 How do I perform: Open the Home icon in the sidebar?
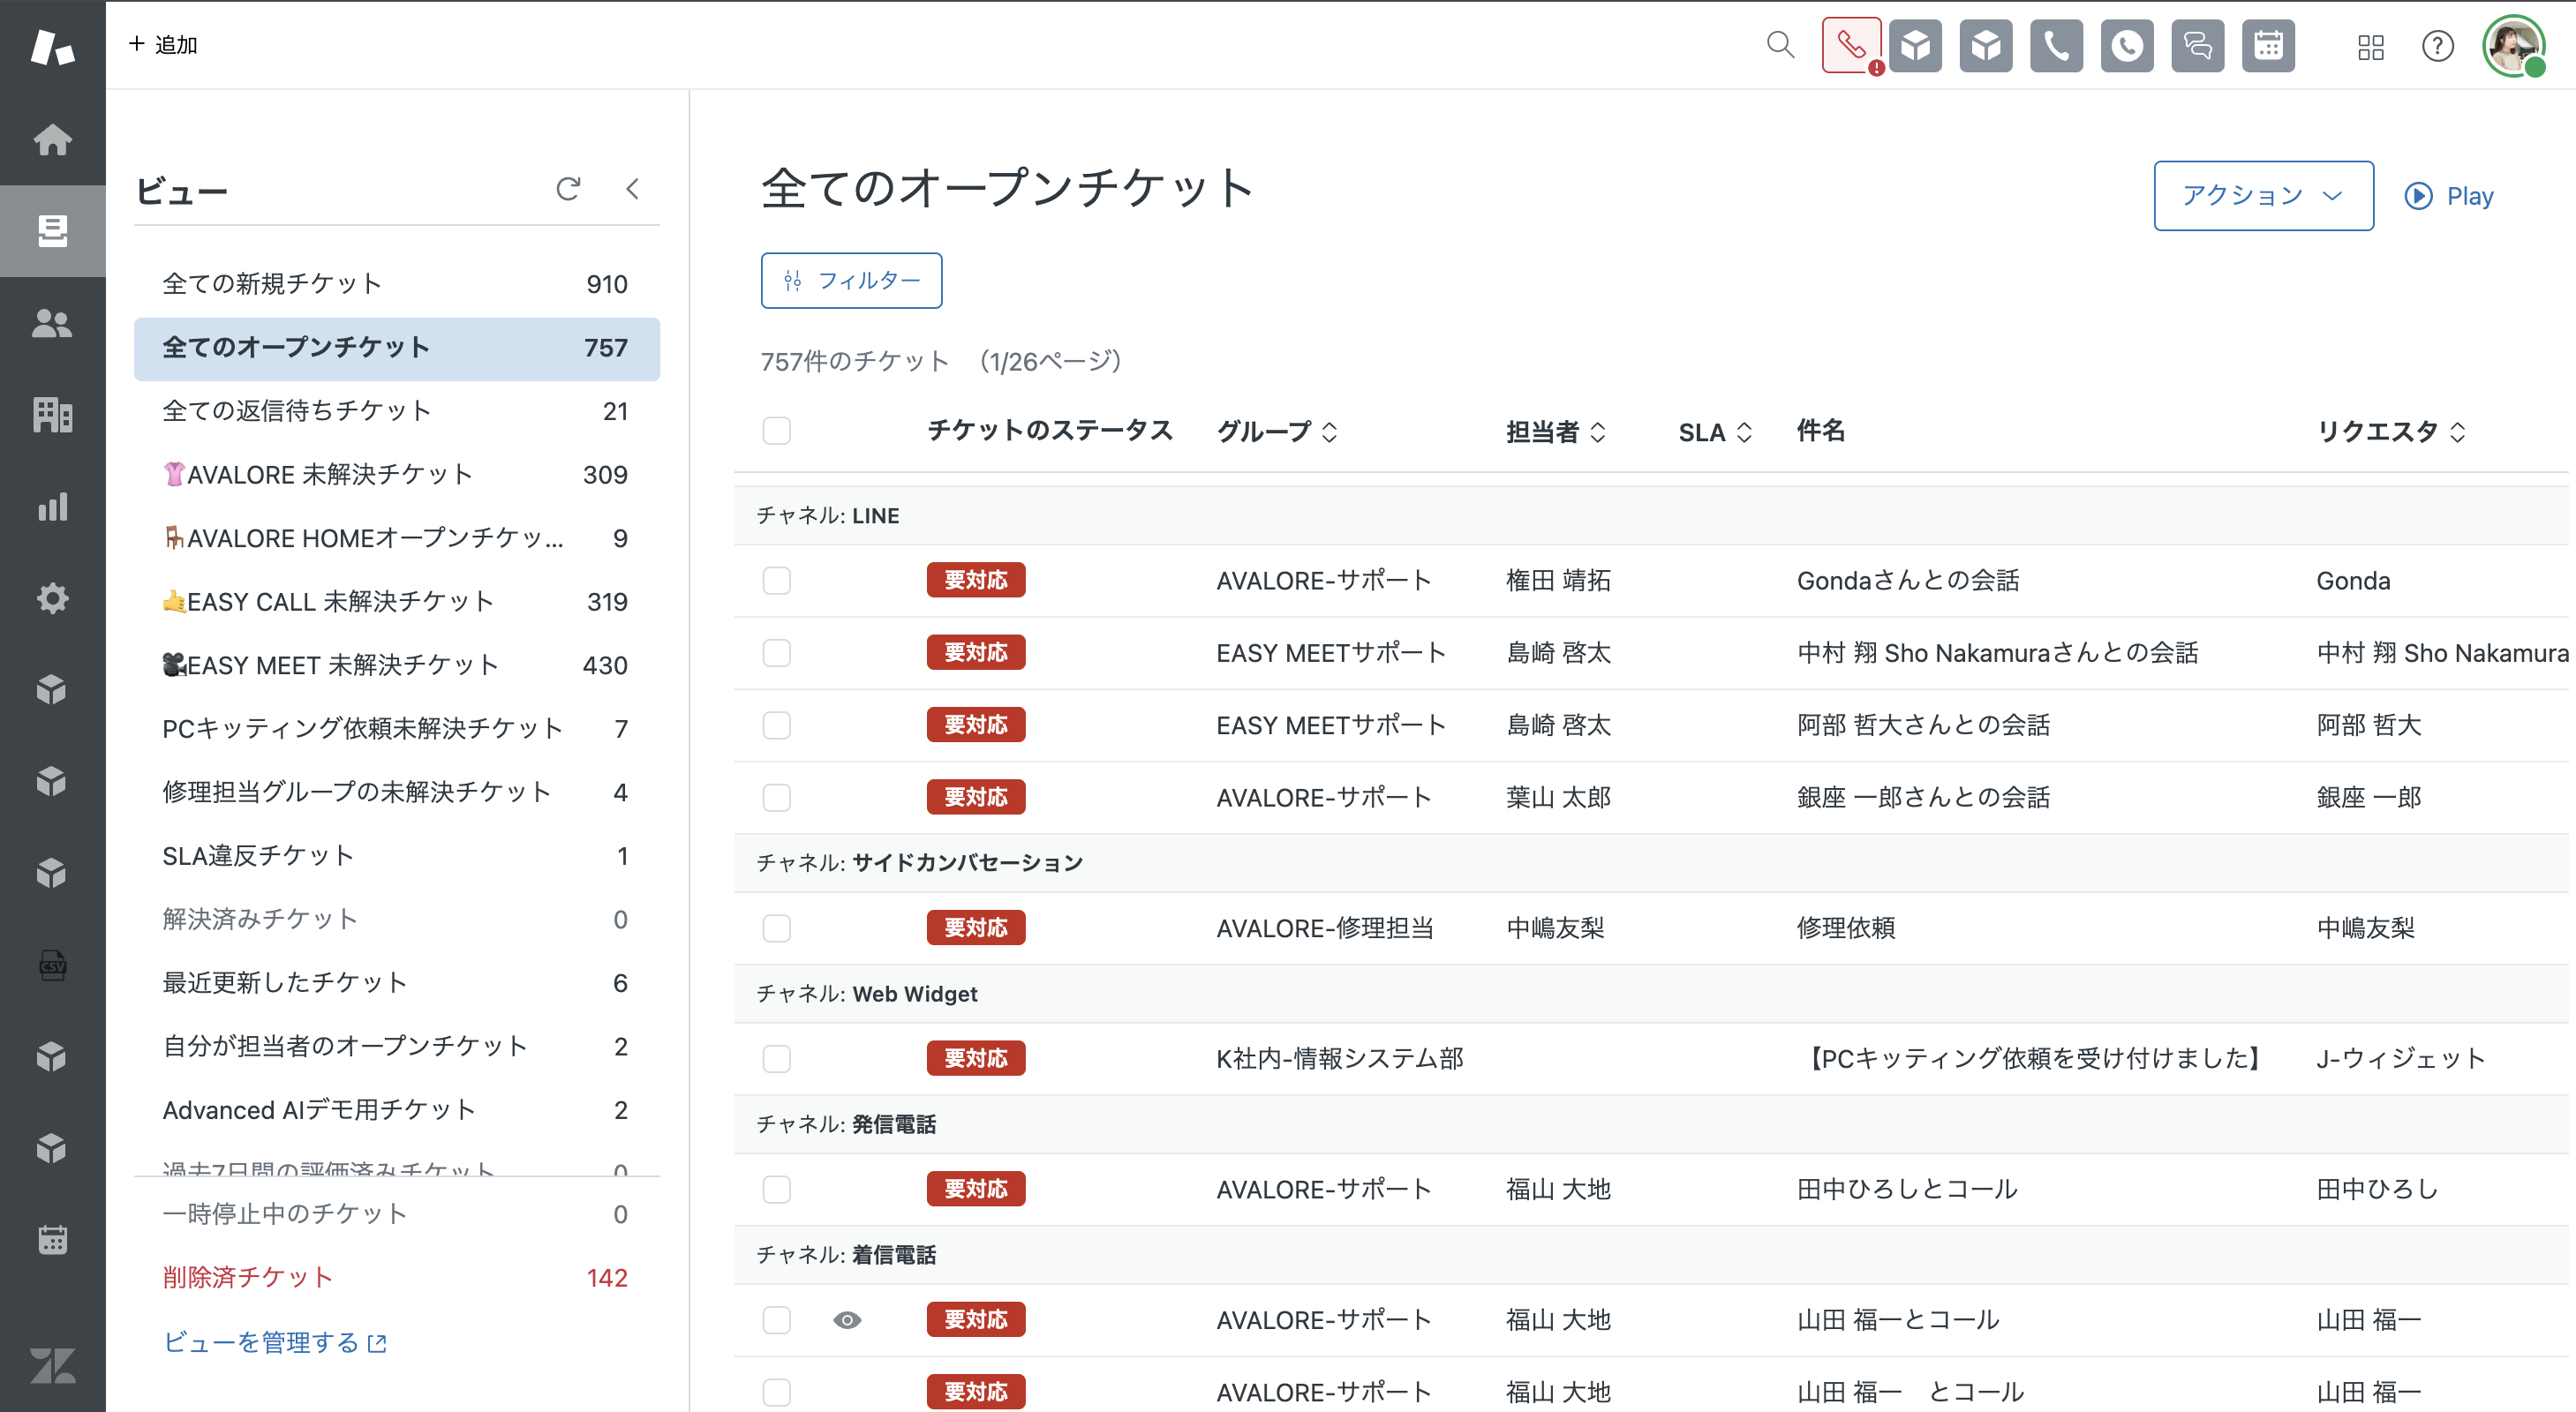coord(52,139)
